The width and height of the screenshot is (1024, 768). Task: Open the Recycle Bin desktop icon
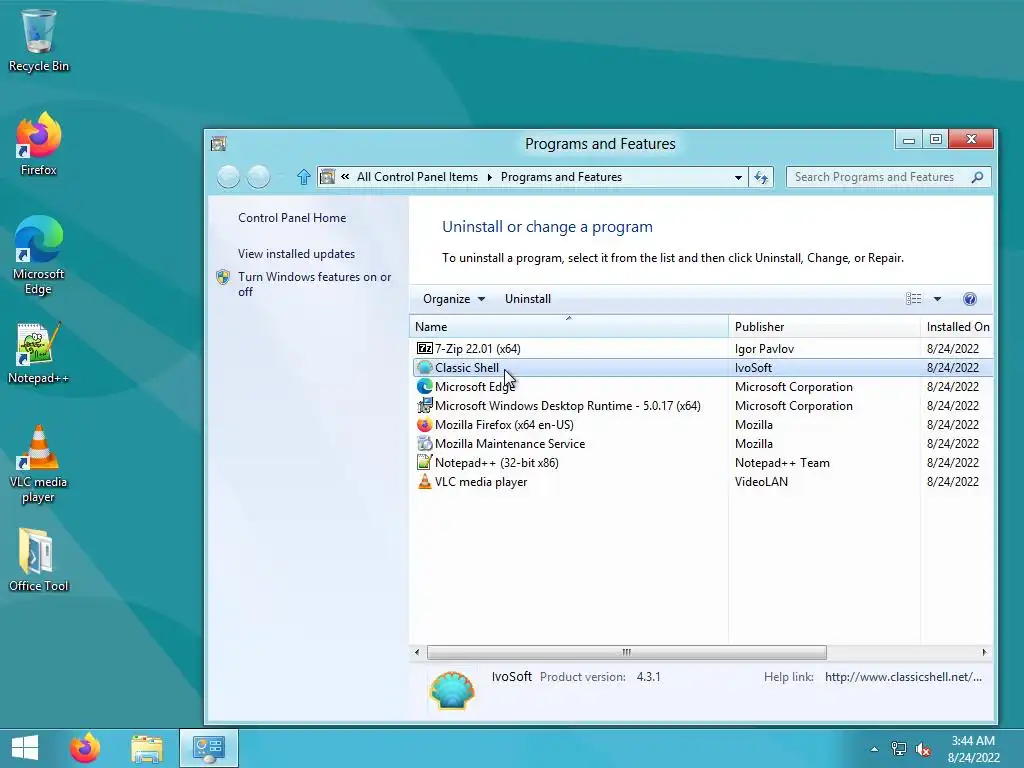click(x=39, y=40)
